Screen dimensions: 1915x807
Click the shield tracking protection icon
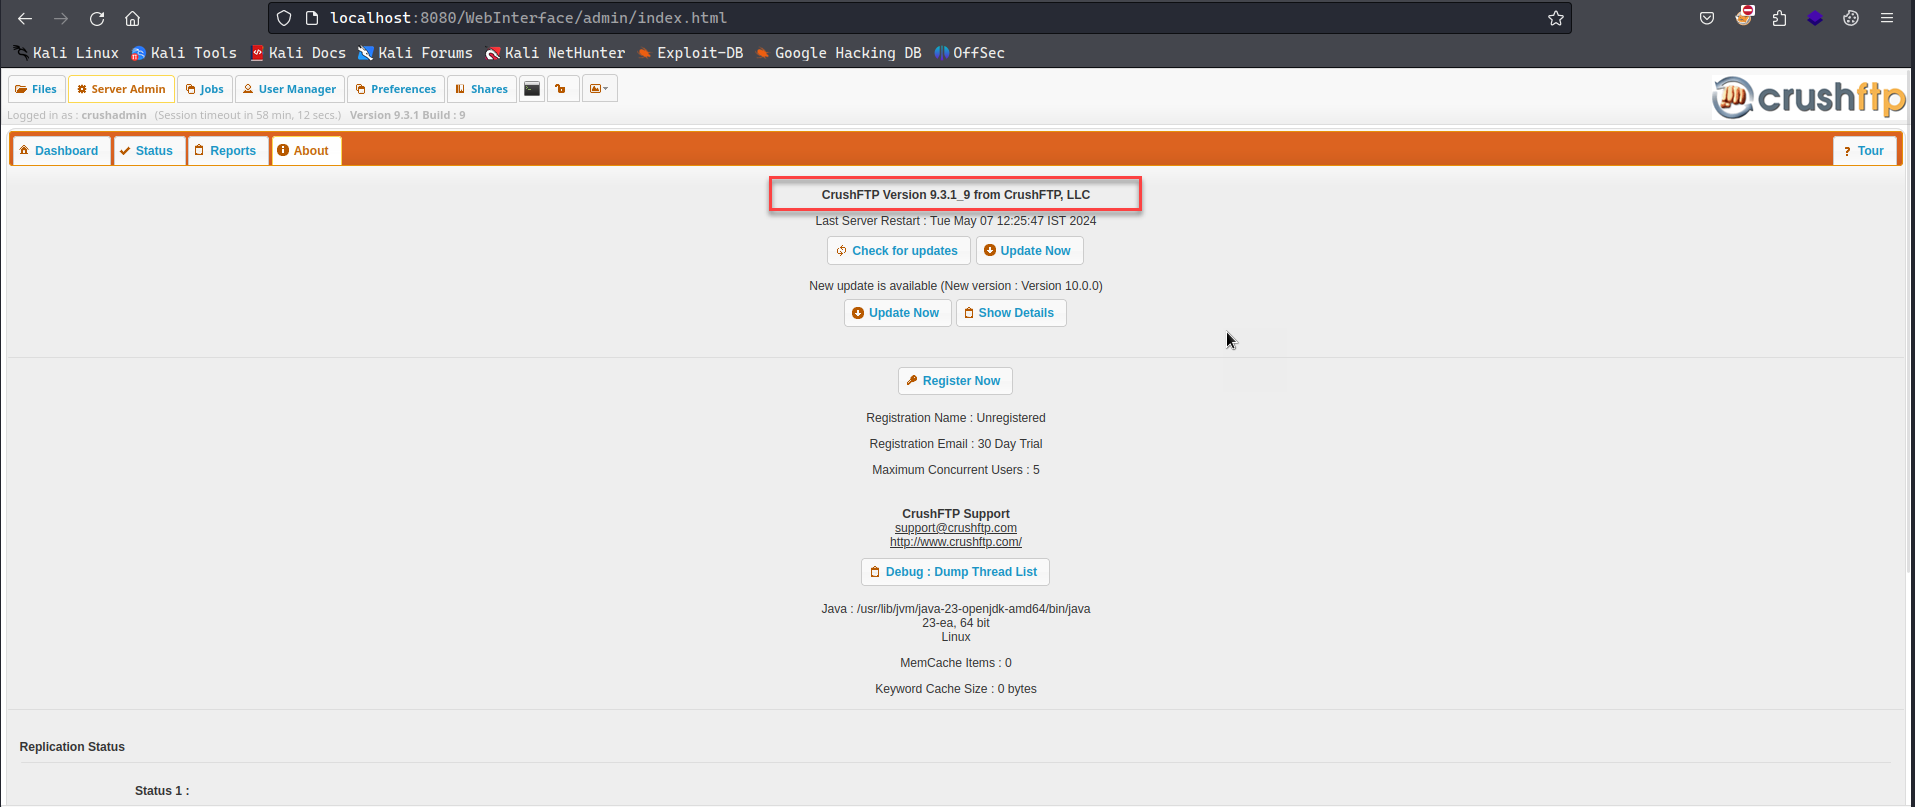click(284, 18)
